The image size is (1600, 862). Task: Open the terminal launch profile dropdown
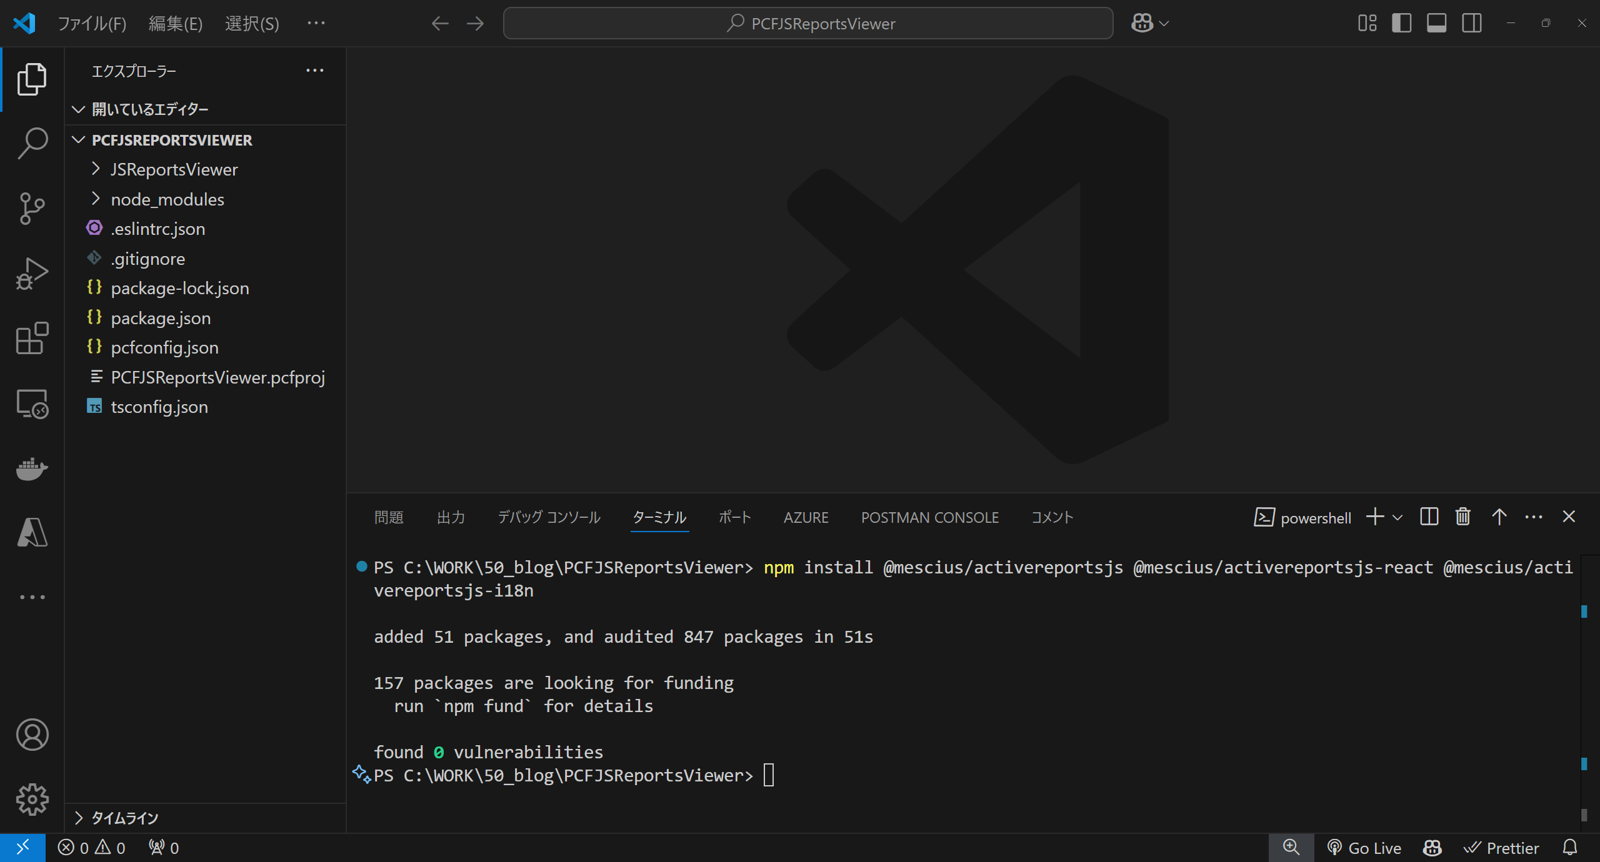tap(1398, 517)
